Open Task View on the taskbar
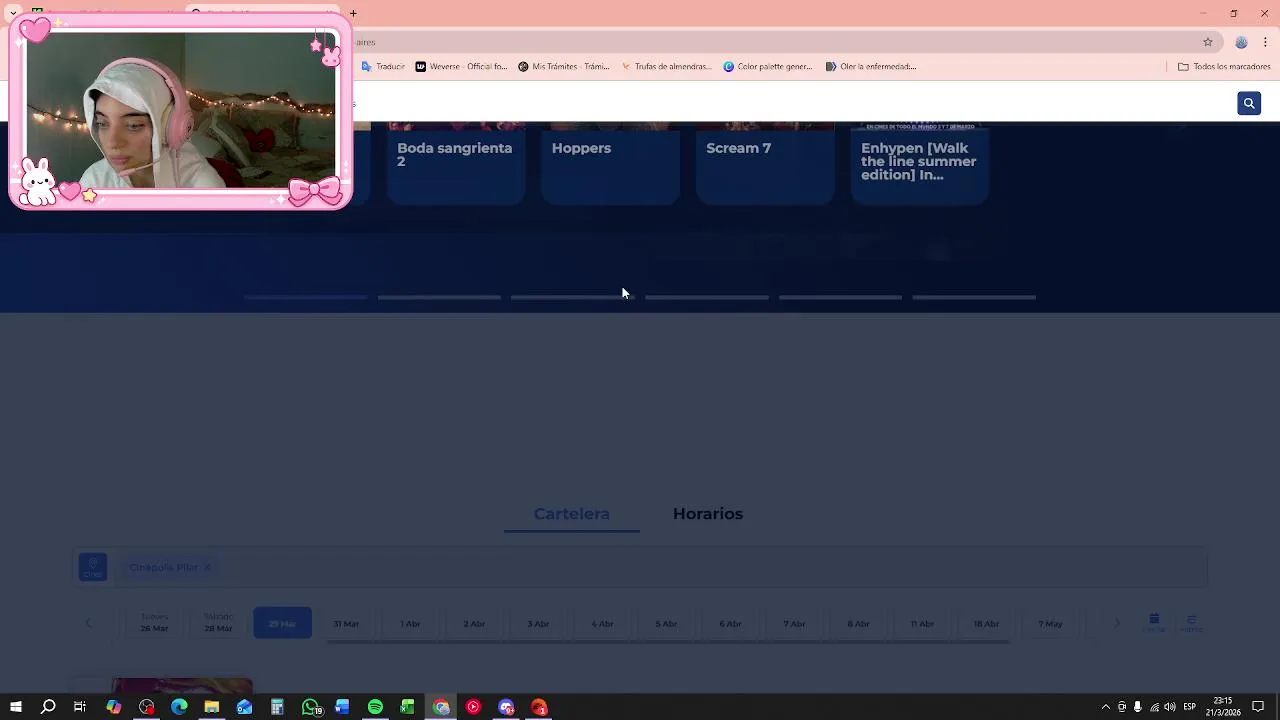Viewport: 1280px width, 720px height. pos(80,707)
